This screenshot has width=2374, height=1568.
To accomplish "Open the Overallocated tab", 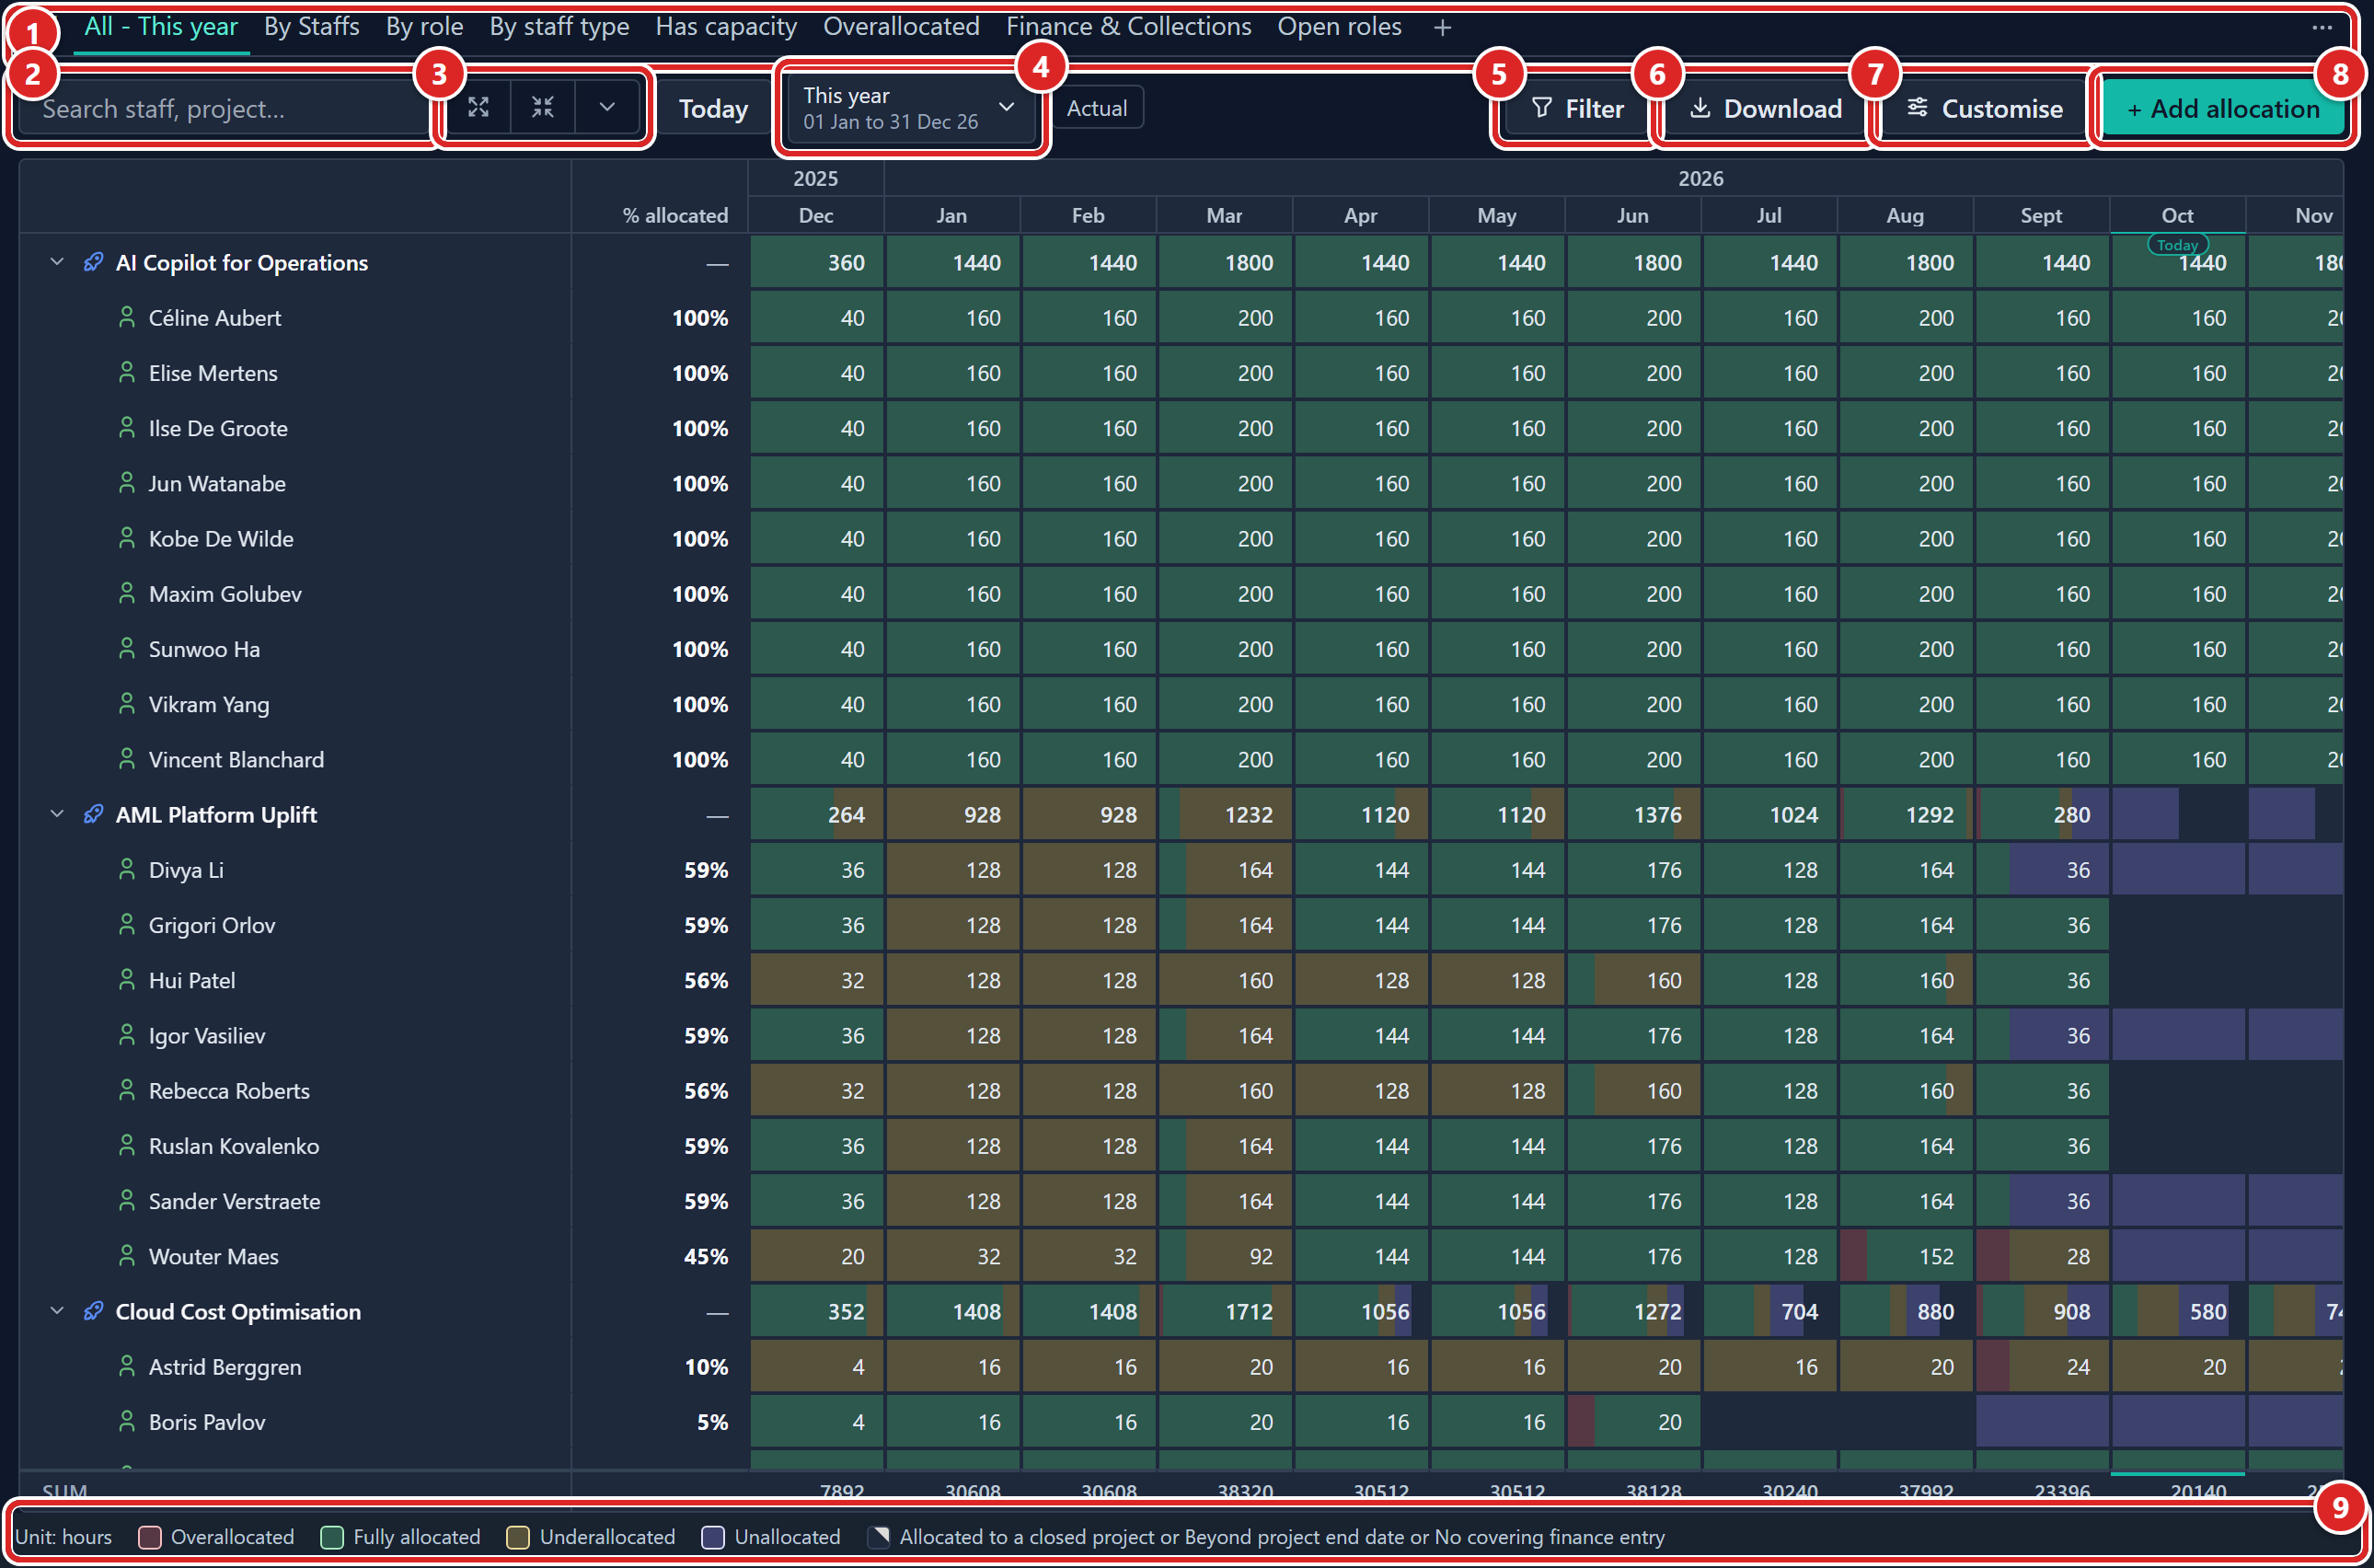I will point(901,27).
